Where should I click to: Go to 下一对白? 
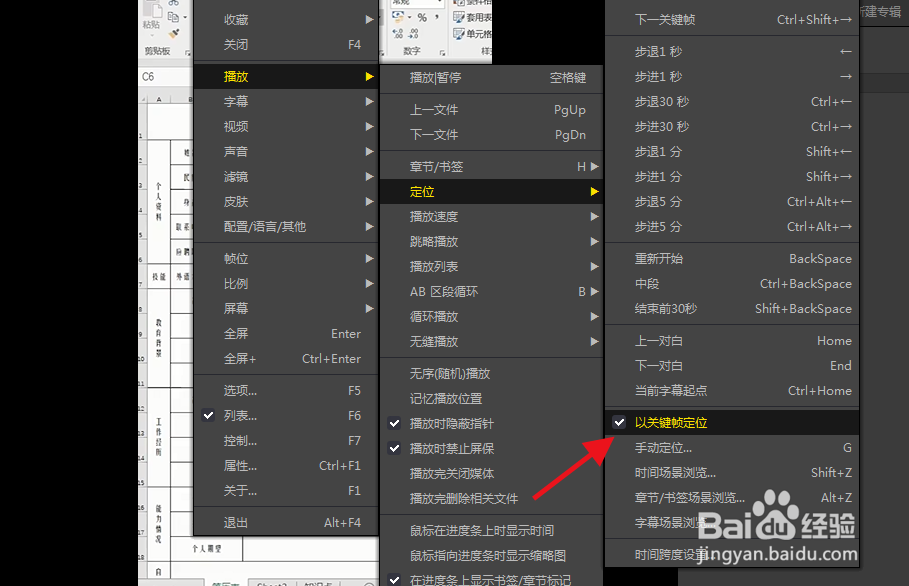[x=732, y=365]
